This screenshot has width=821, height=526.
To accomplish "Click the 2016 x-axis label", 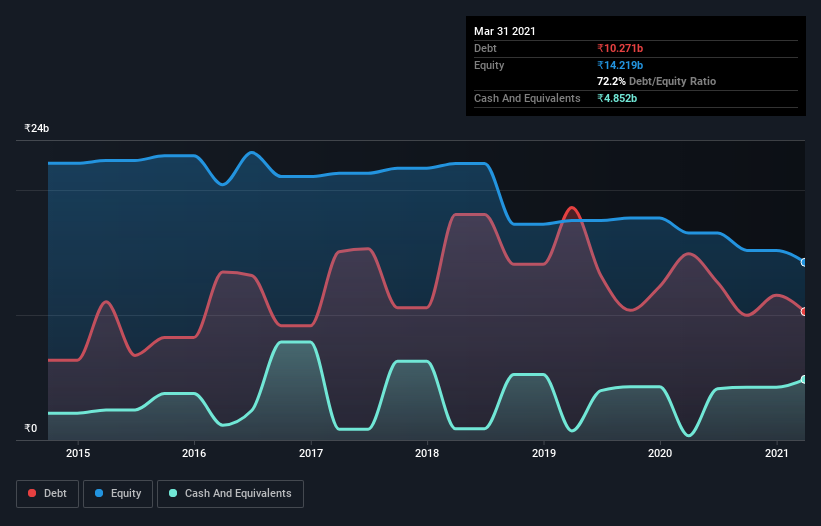I will tap(194, 453).
